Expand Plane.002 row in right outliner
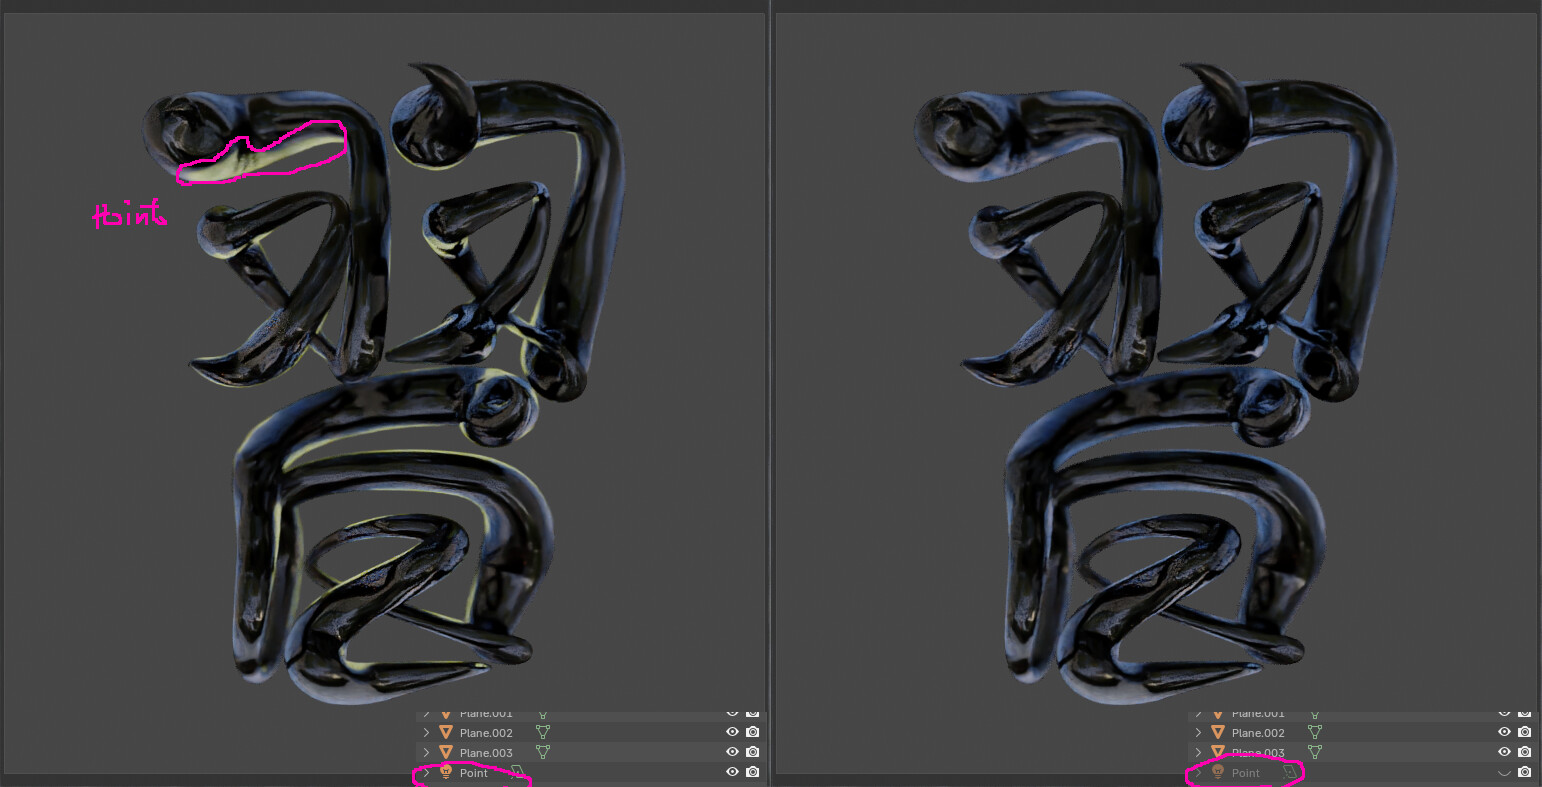Screen dimensions: 1542x787 pyautogui.click(x=1198, y=733)
